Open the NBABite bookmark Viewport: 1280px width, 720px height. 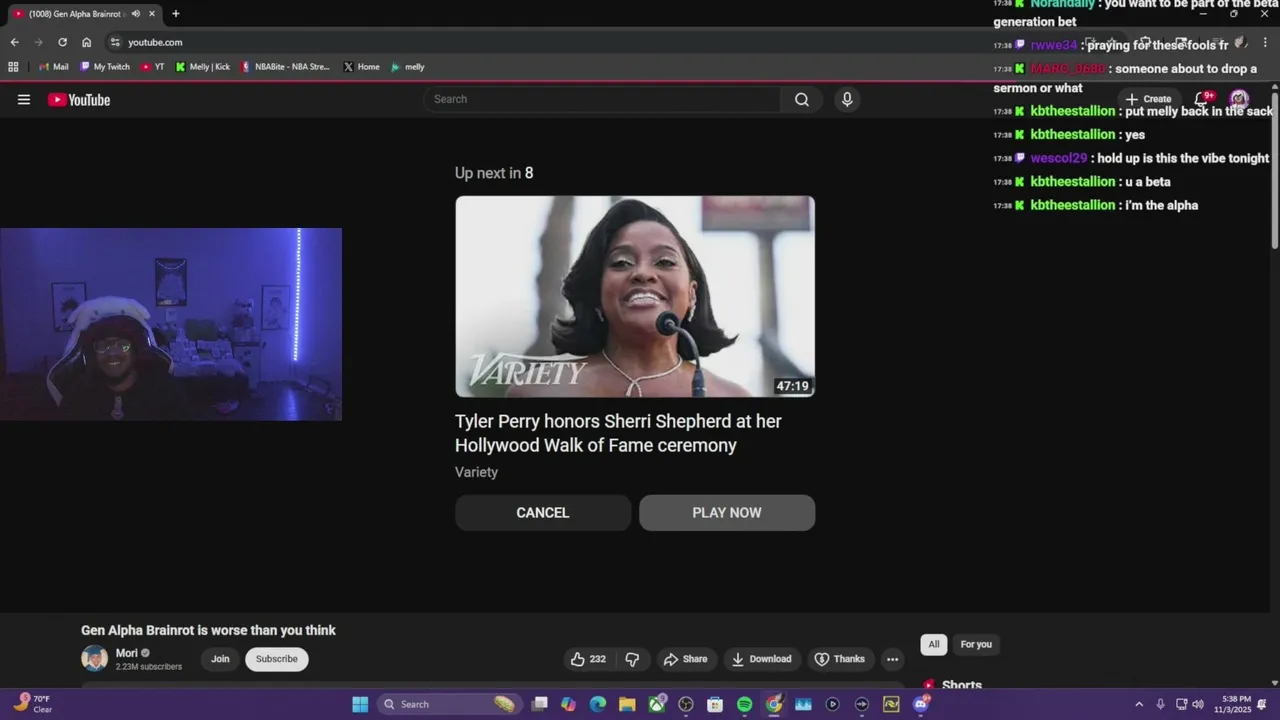[x=285, y=67]
